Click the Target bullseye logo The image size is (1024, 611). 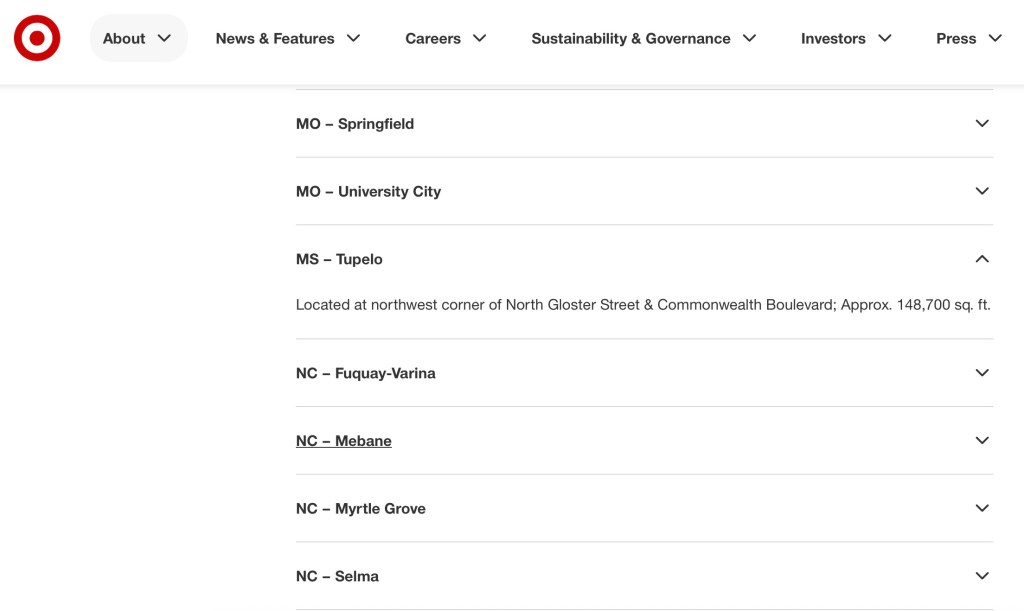pos(37,38)
